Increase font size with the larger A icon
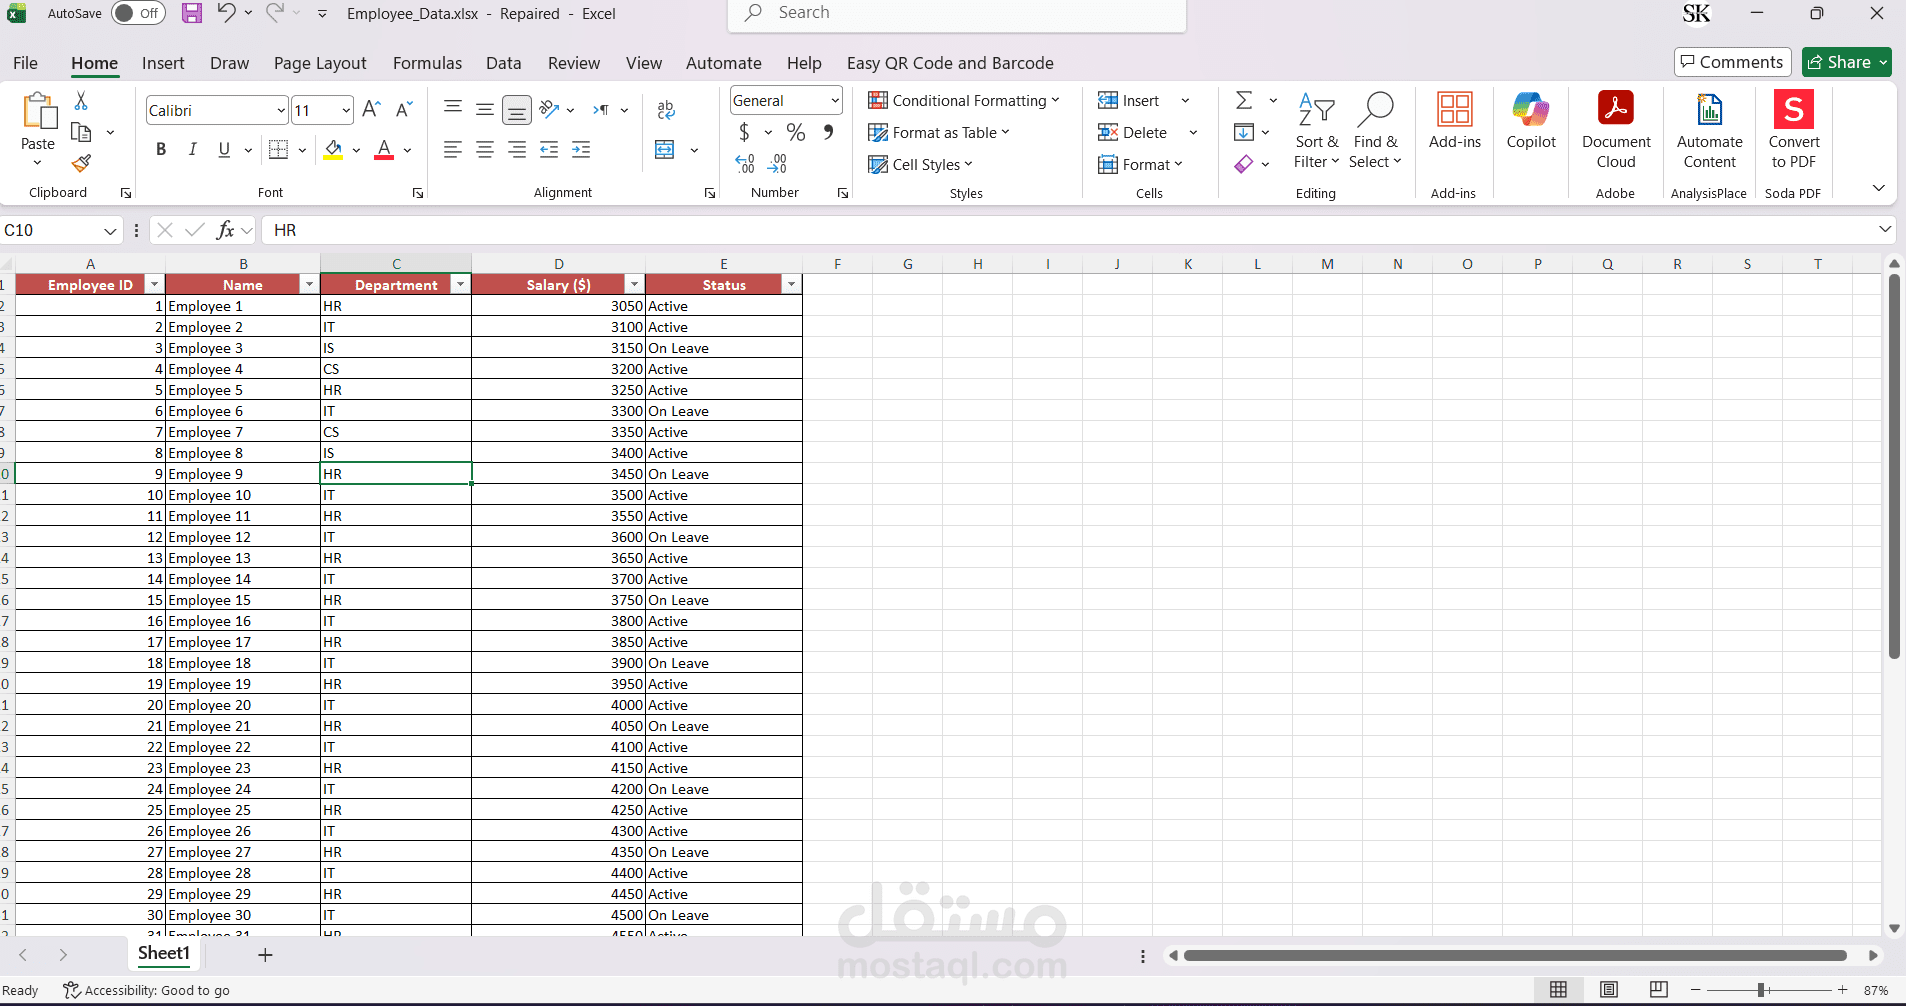Screen dimensions: 1906x1006 tap(371, 110)
